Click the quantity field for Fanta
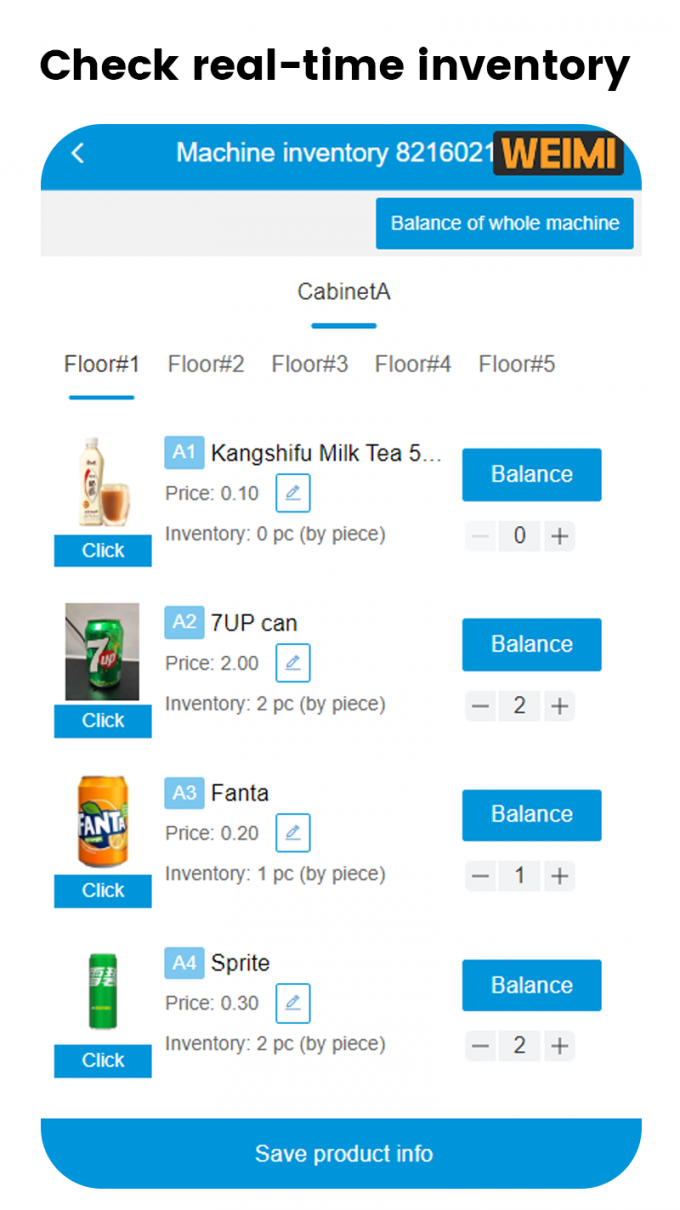 [x=519, y=876]
